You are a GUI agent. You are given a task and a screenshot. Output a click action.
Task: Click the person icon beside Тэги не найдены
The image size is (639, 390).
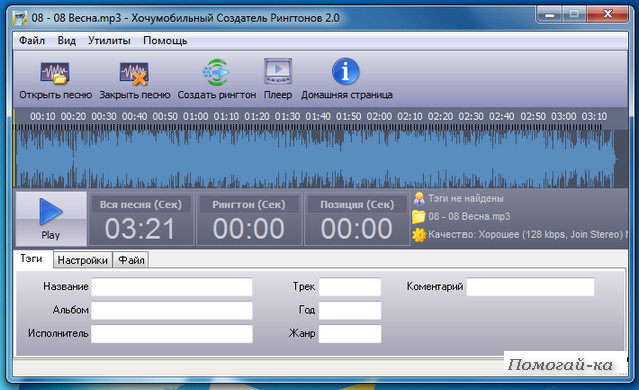tap(419, 199)
